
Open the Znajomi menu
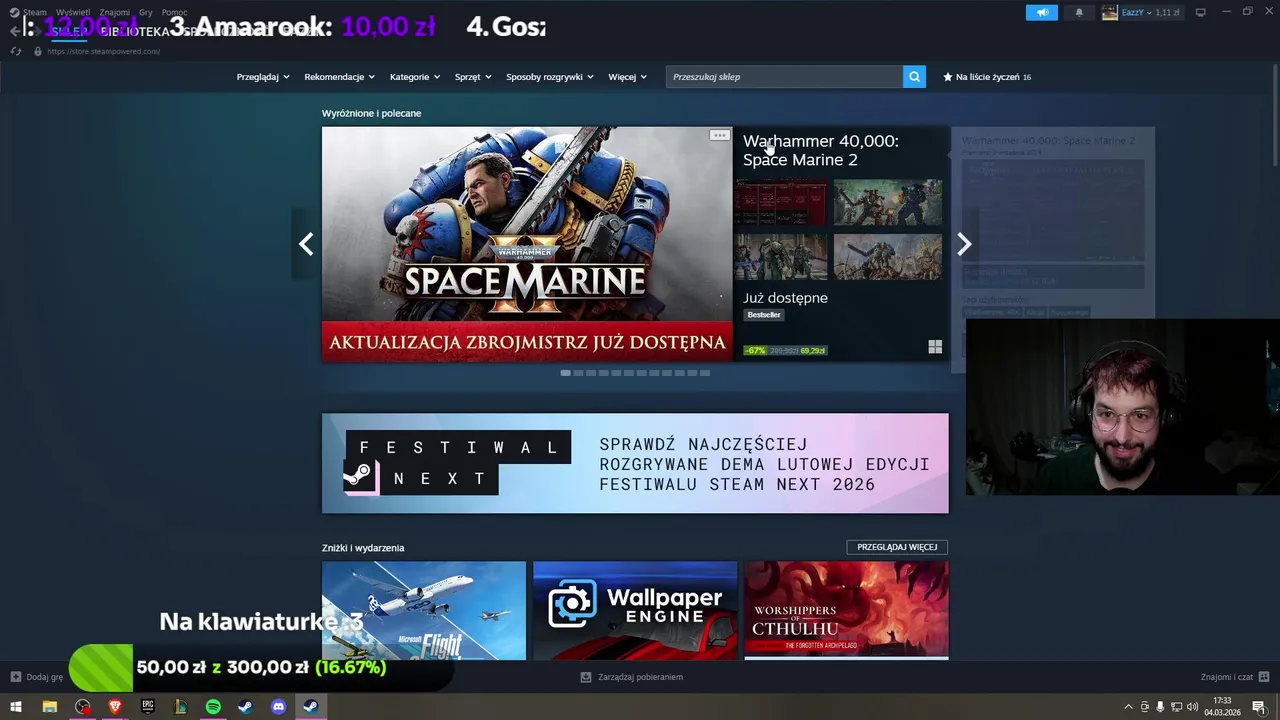coord(114,12)
